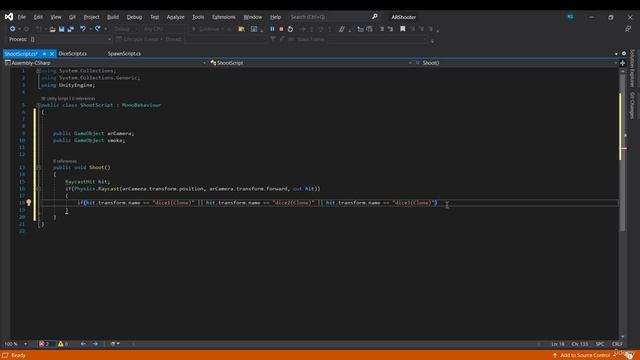Toggle pin on ShootScript.cs tab
Screen dimensions: 640x360
pyautogui.click(x=44, y=54)
